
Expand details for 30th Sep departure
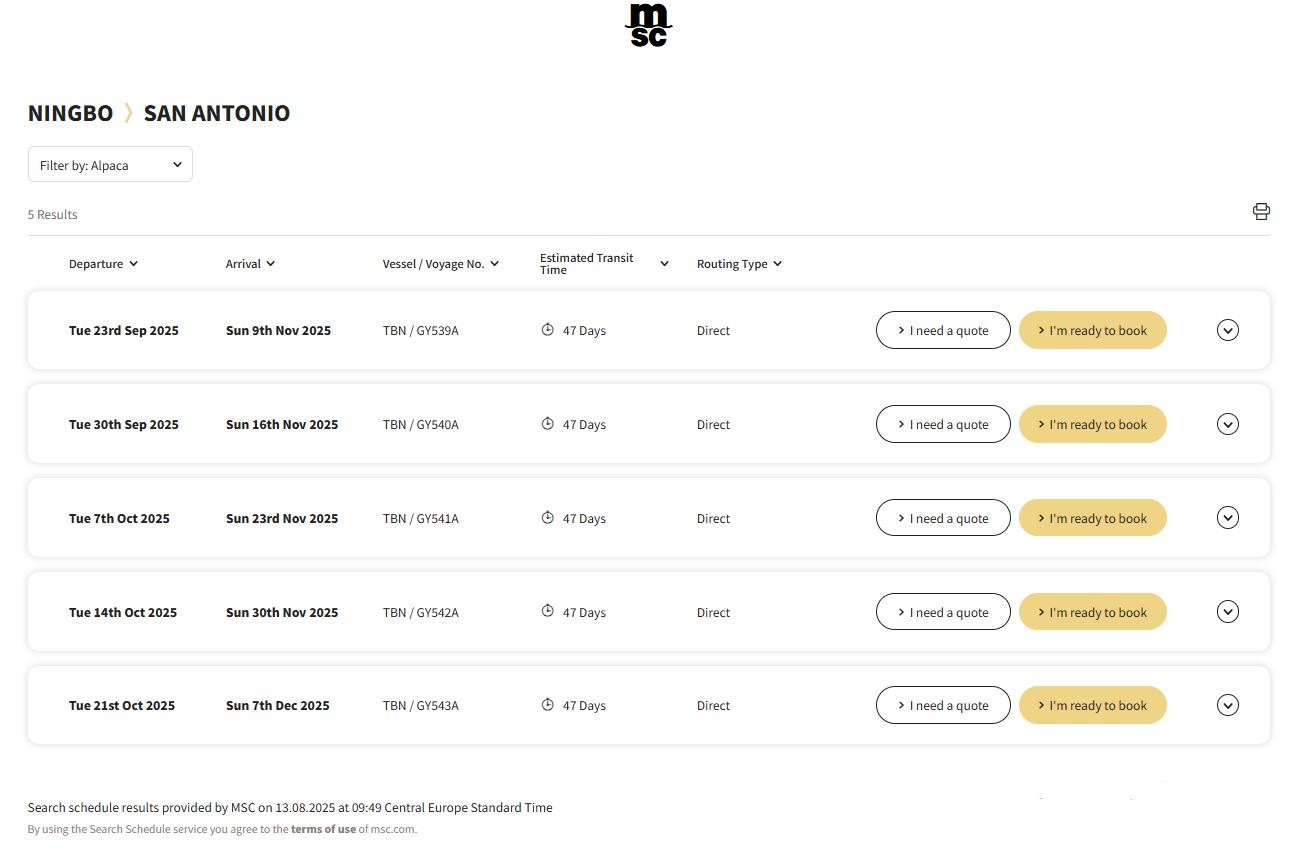coord(1228,424)
